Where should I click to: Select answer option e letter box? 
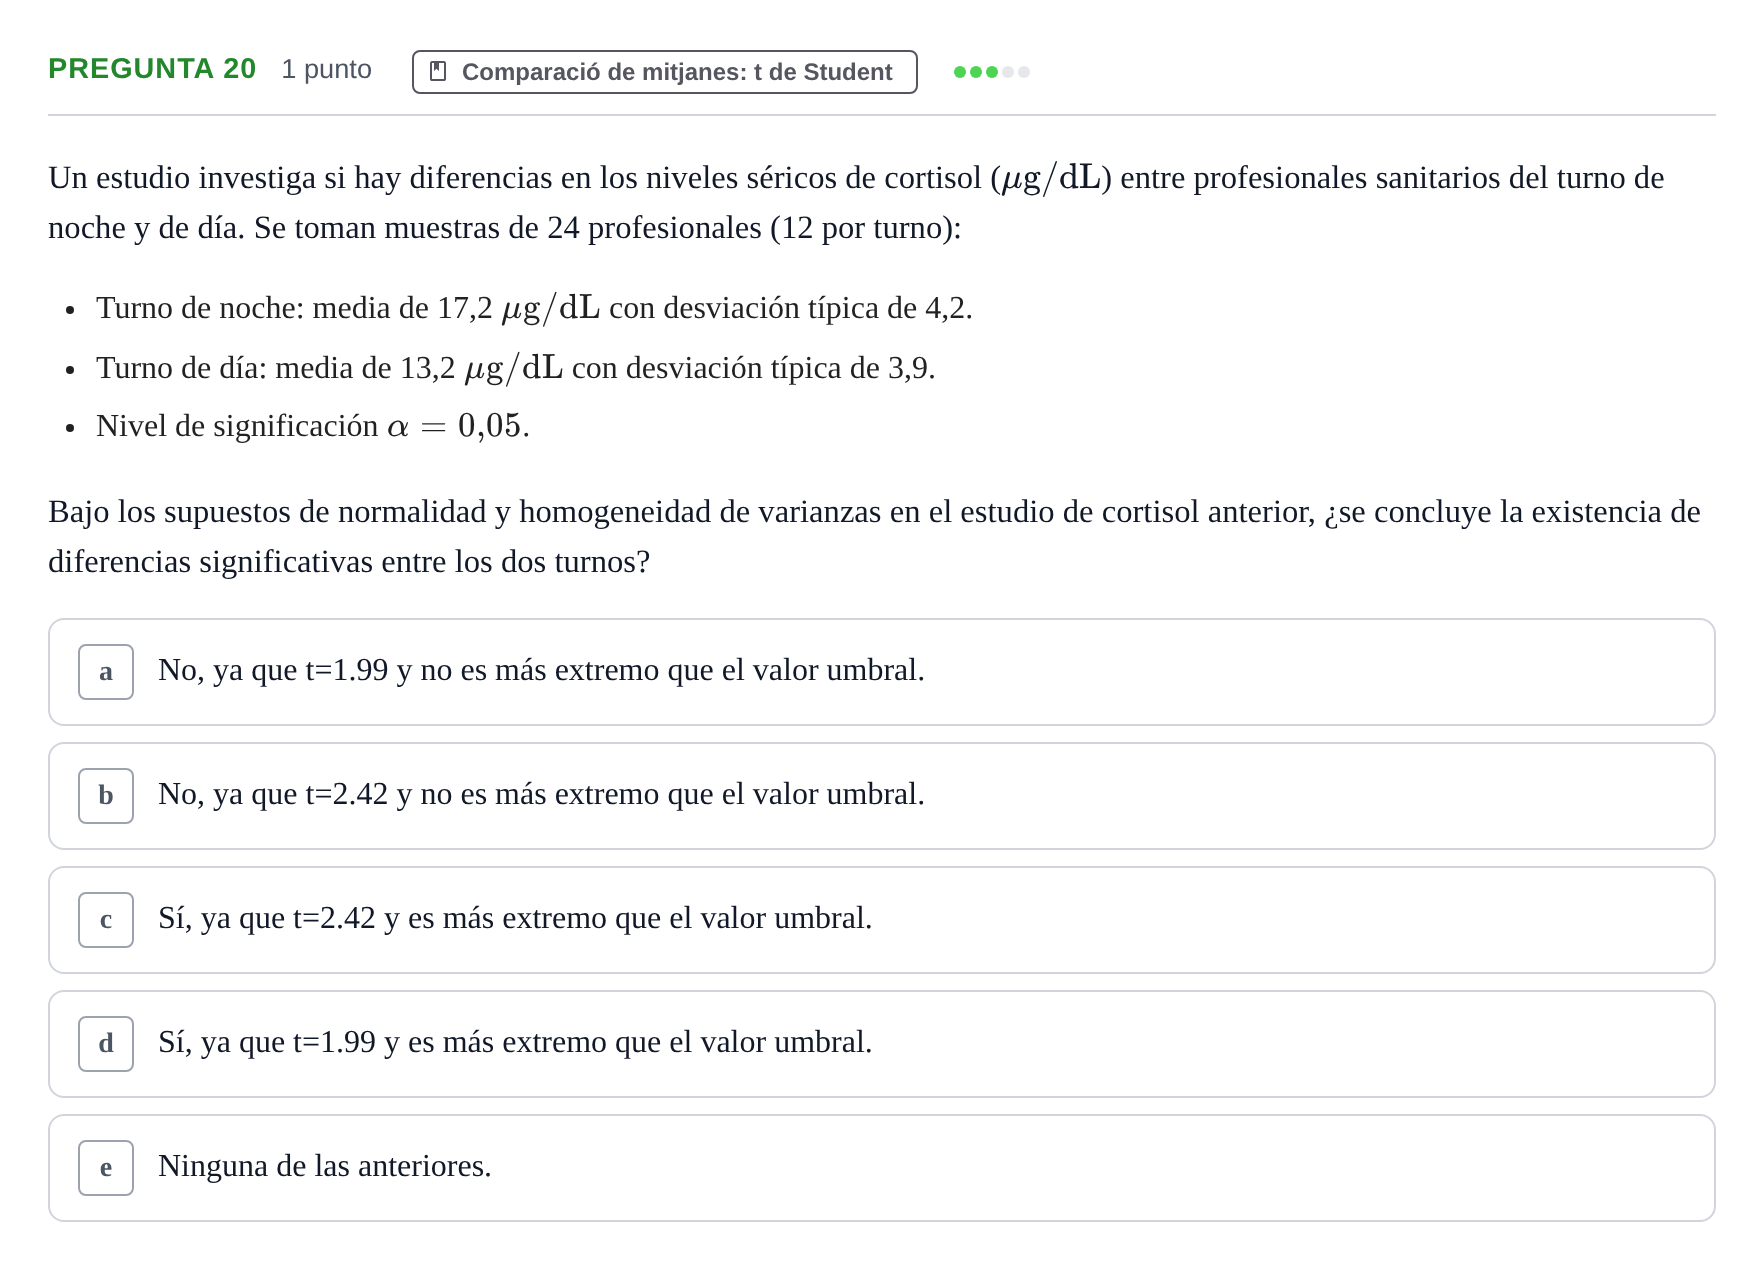(106, 1168)
